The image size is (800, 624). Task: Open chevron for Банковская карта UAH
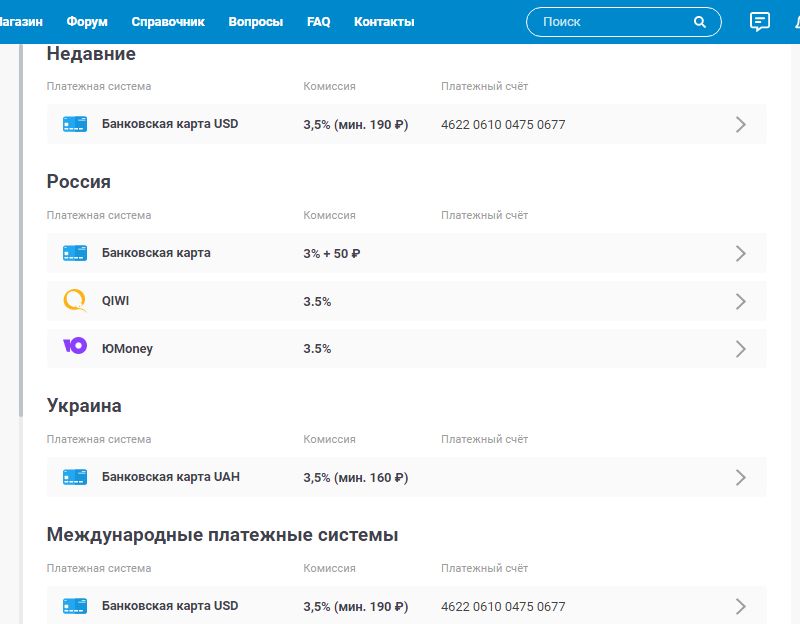click(741, 477)
